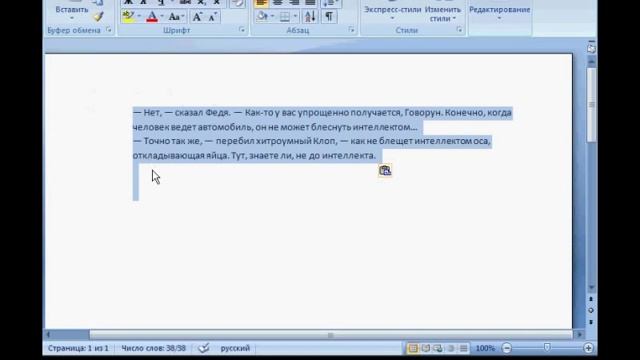Open the font color dropdown arrow

coord(162,17)
